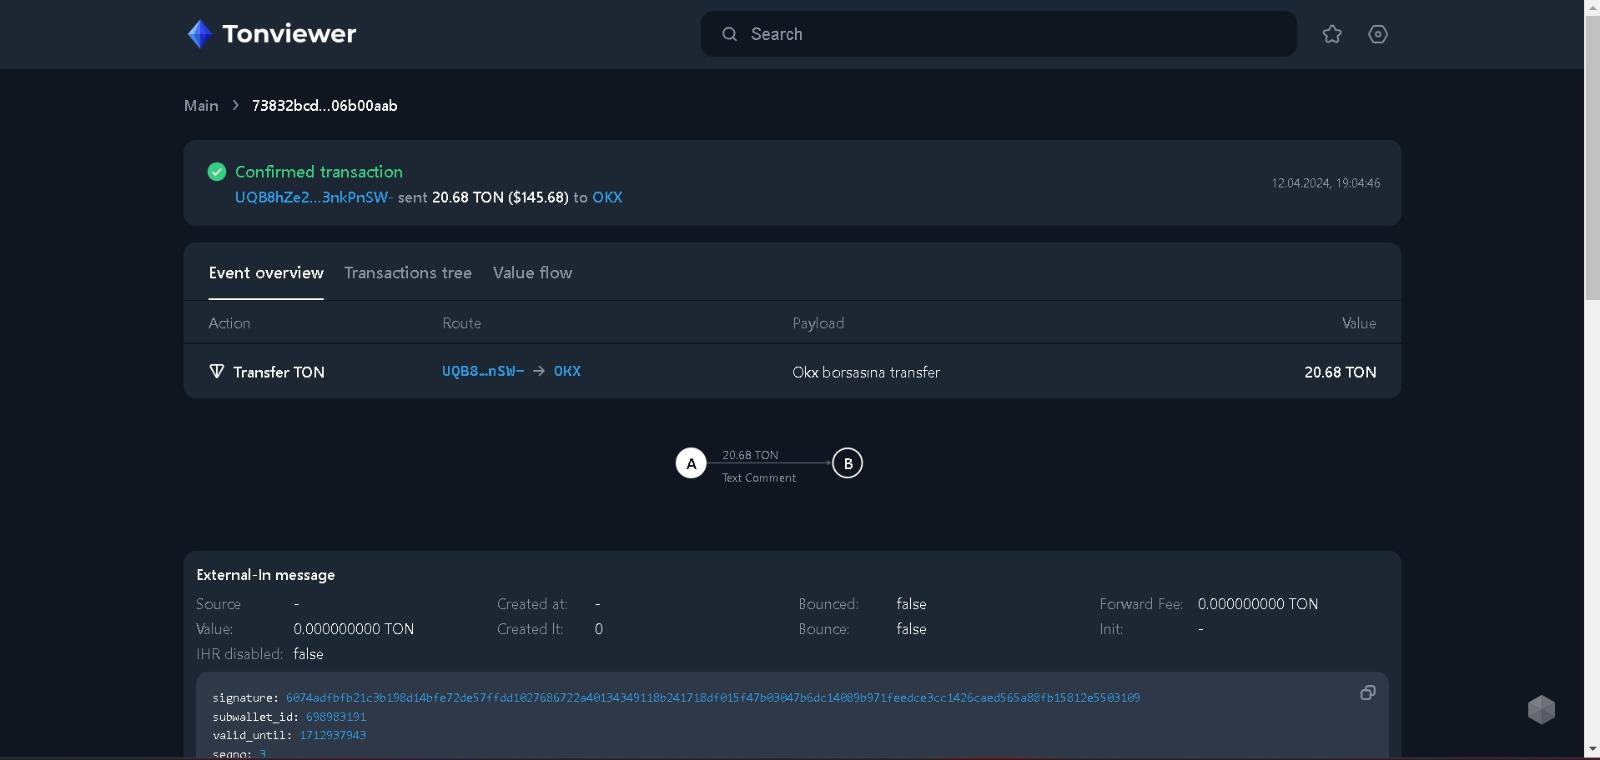The height and width of the screenshot is (760, 1600).
Task: Select node B in the flow diagram
Action: click(847, 464)
